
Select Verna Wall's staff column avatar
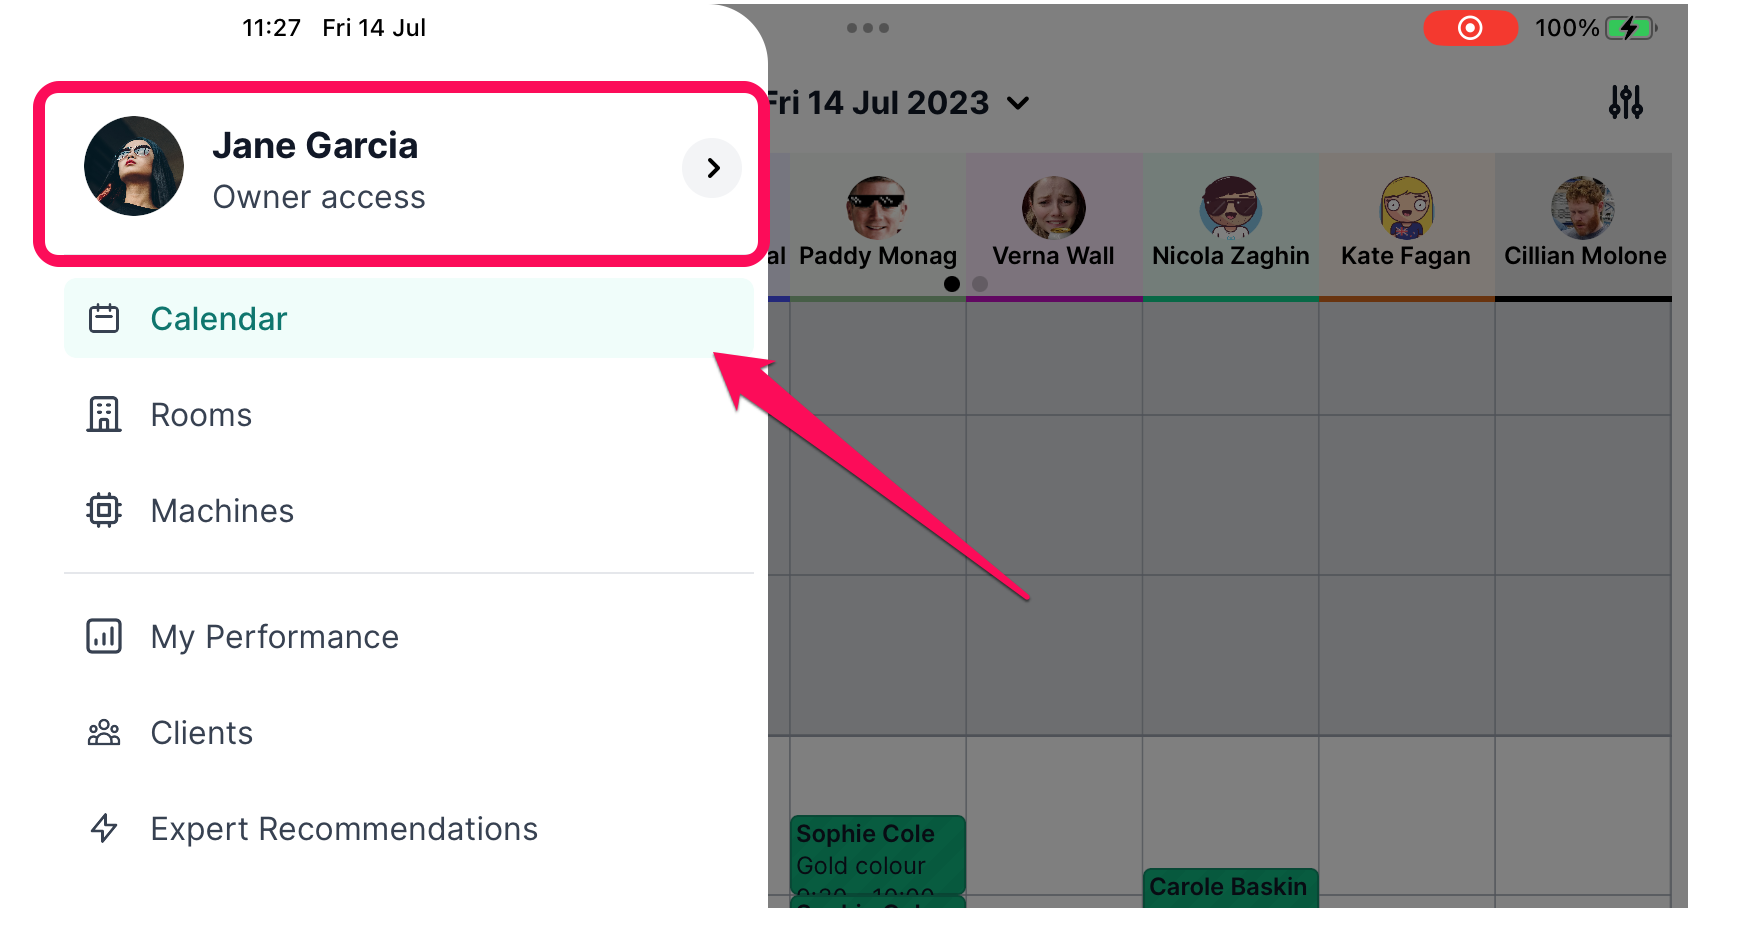tap(1053, 208)
